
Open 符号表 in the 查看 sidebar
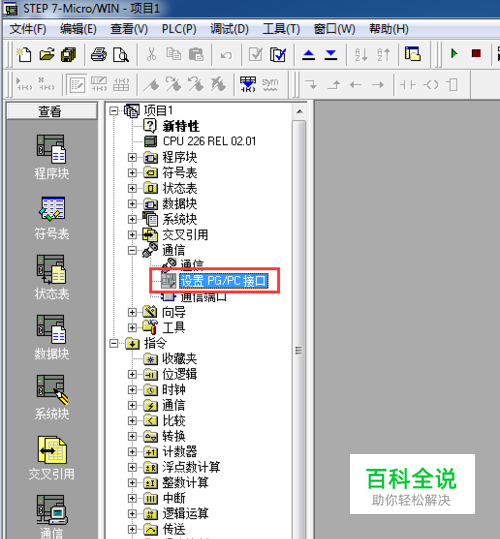pyautogui.click(x=52, y=218)
